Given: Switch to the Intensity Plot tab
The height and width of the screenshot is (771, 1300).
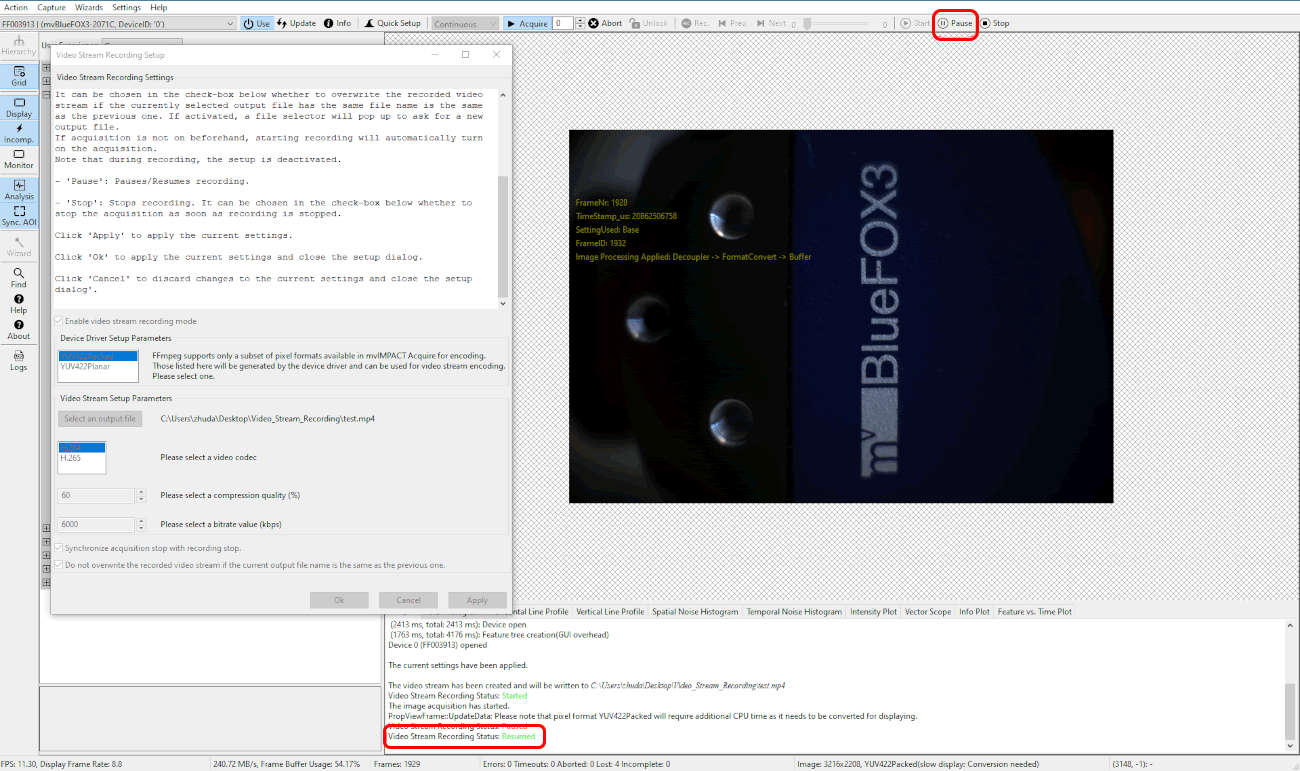Looking at the screenshot, I should tap(873, 612).
